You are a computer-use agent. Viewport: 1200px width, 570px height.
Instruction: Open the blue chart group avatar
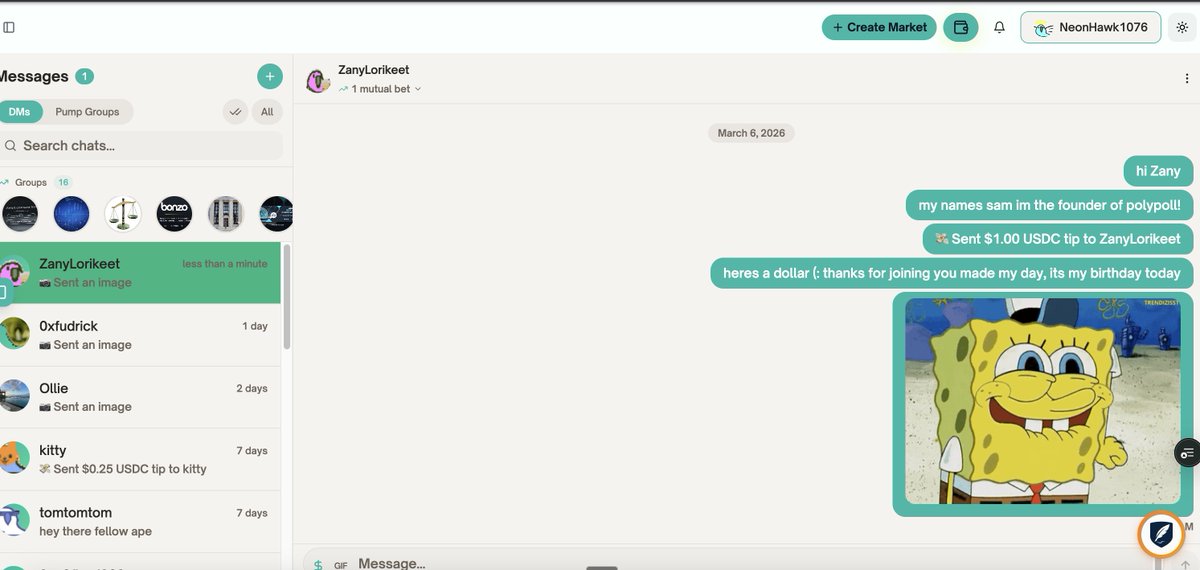point(71,214)
